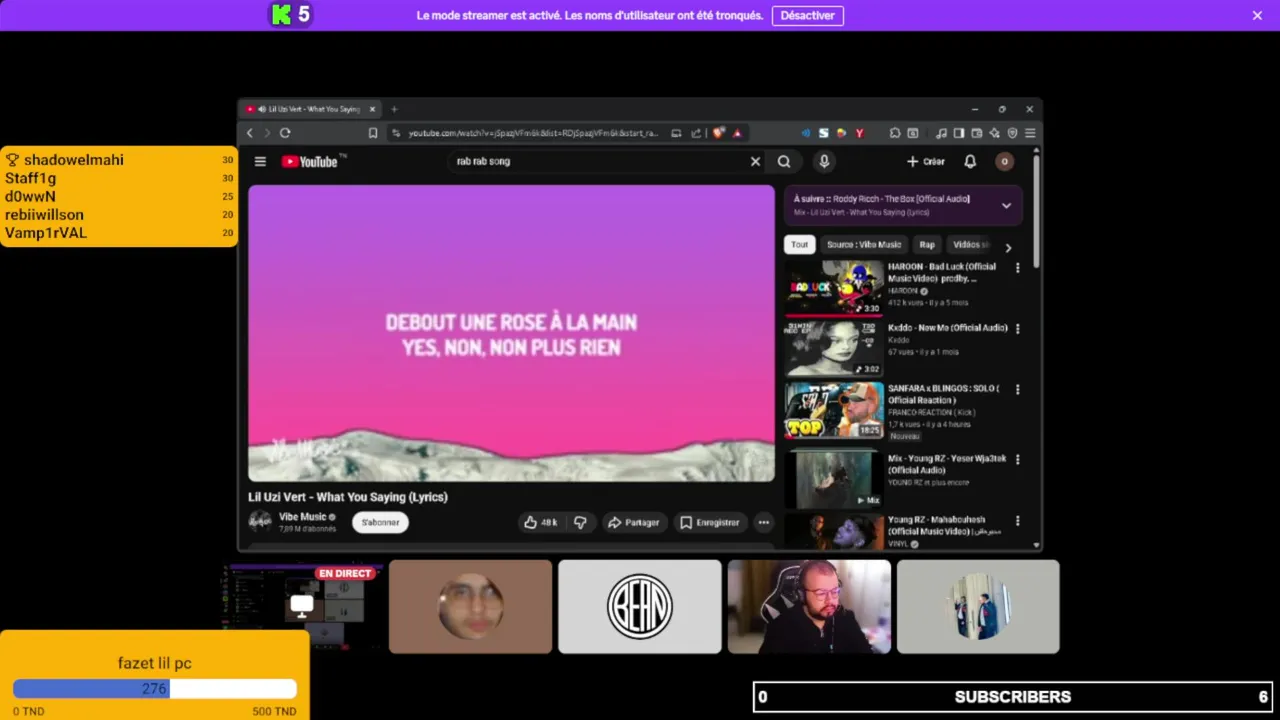Show more filter chips with right chevron
The image size is (1280, 720).
coord(1008,247)
